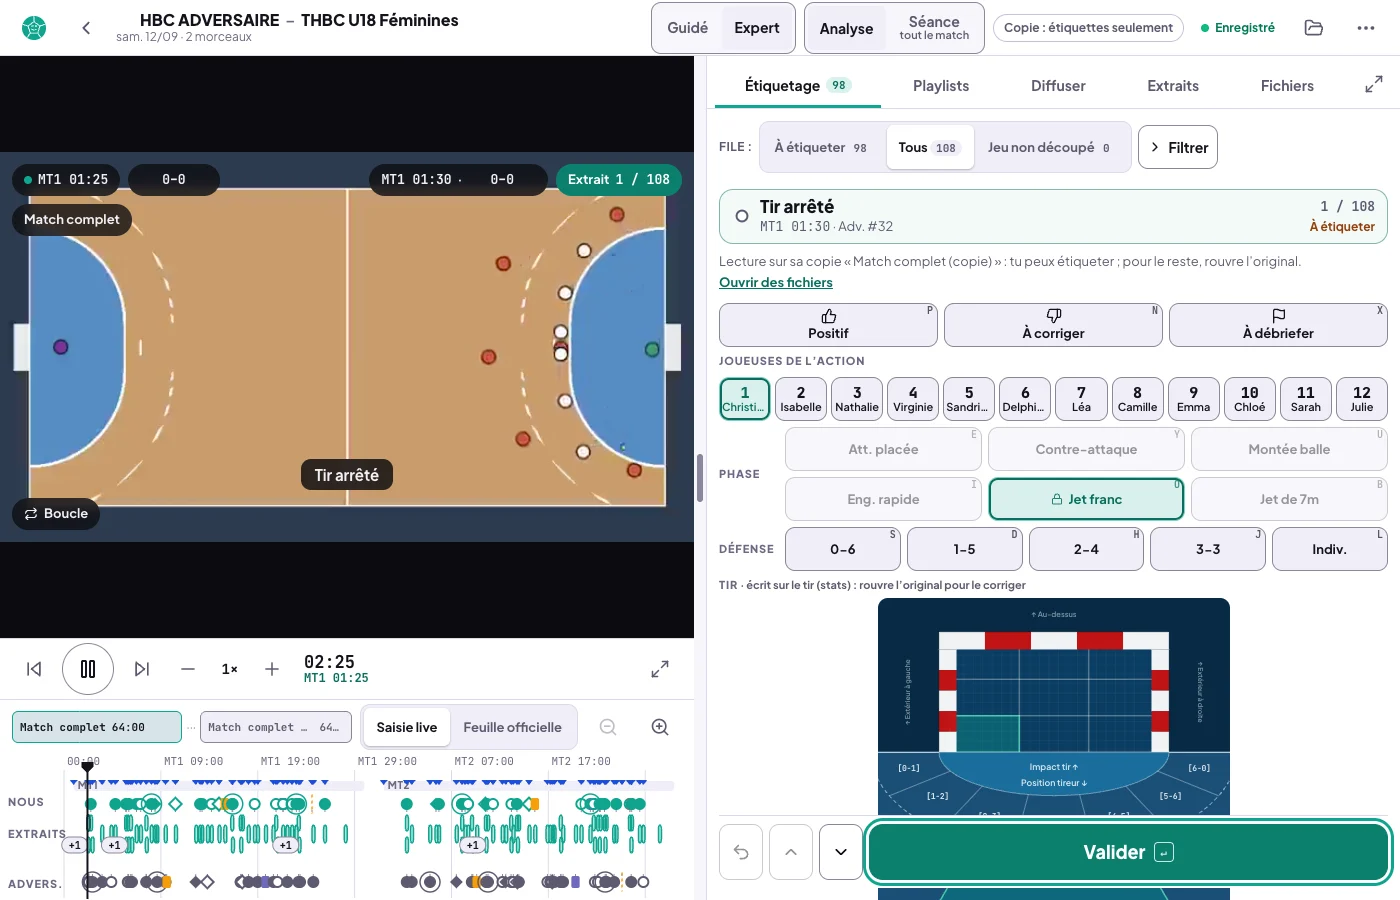Switch to Guidé mode
1400x900 pixels.
point(688,28)
